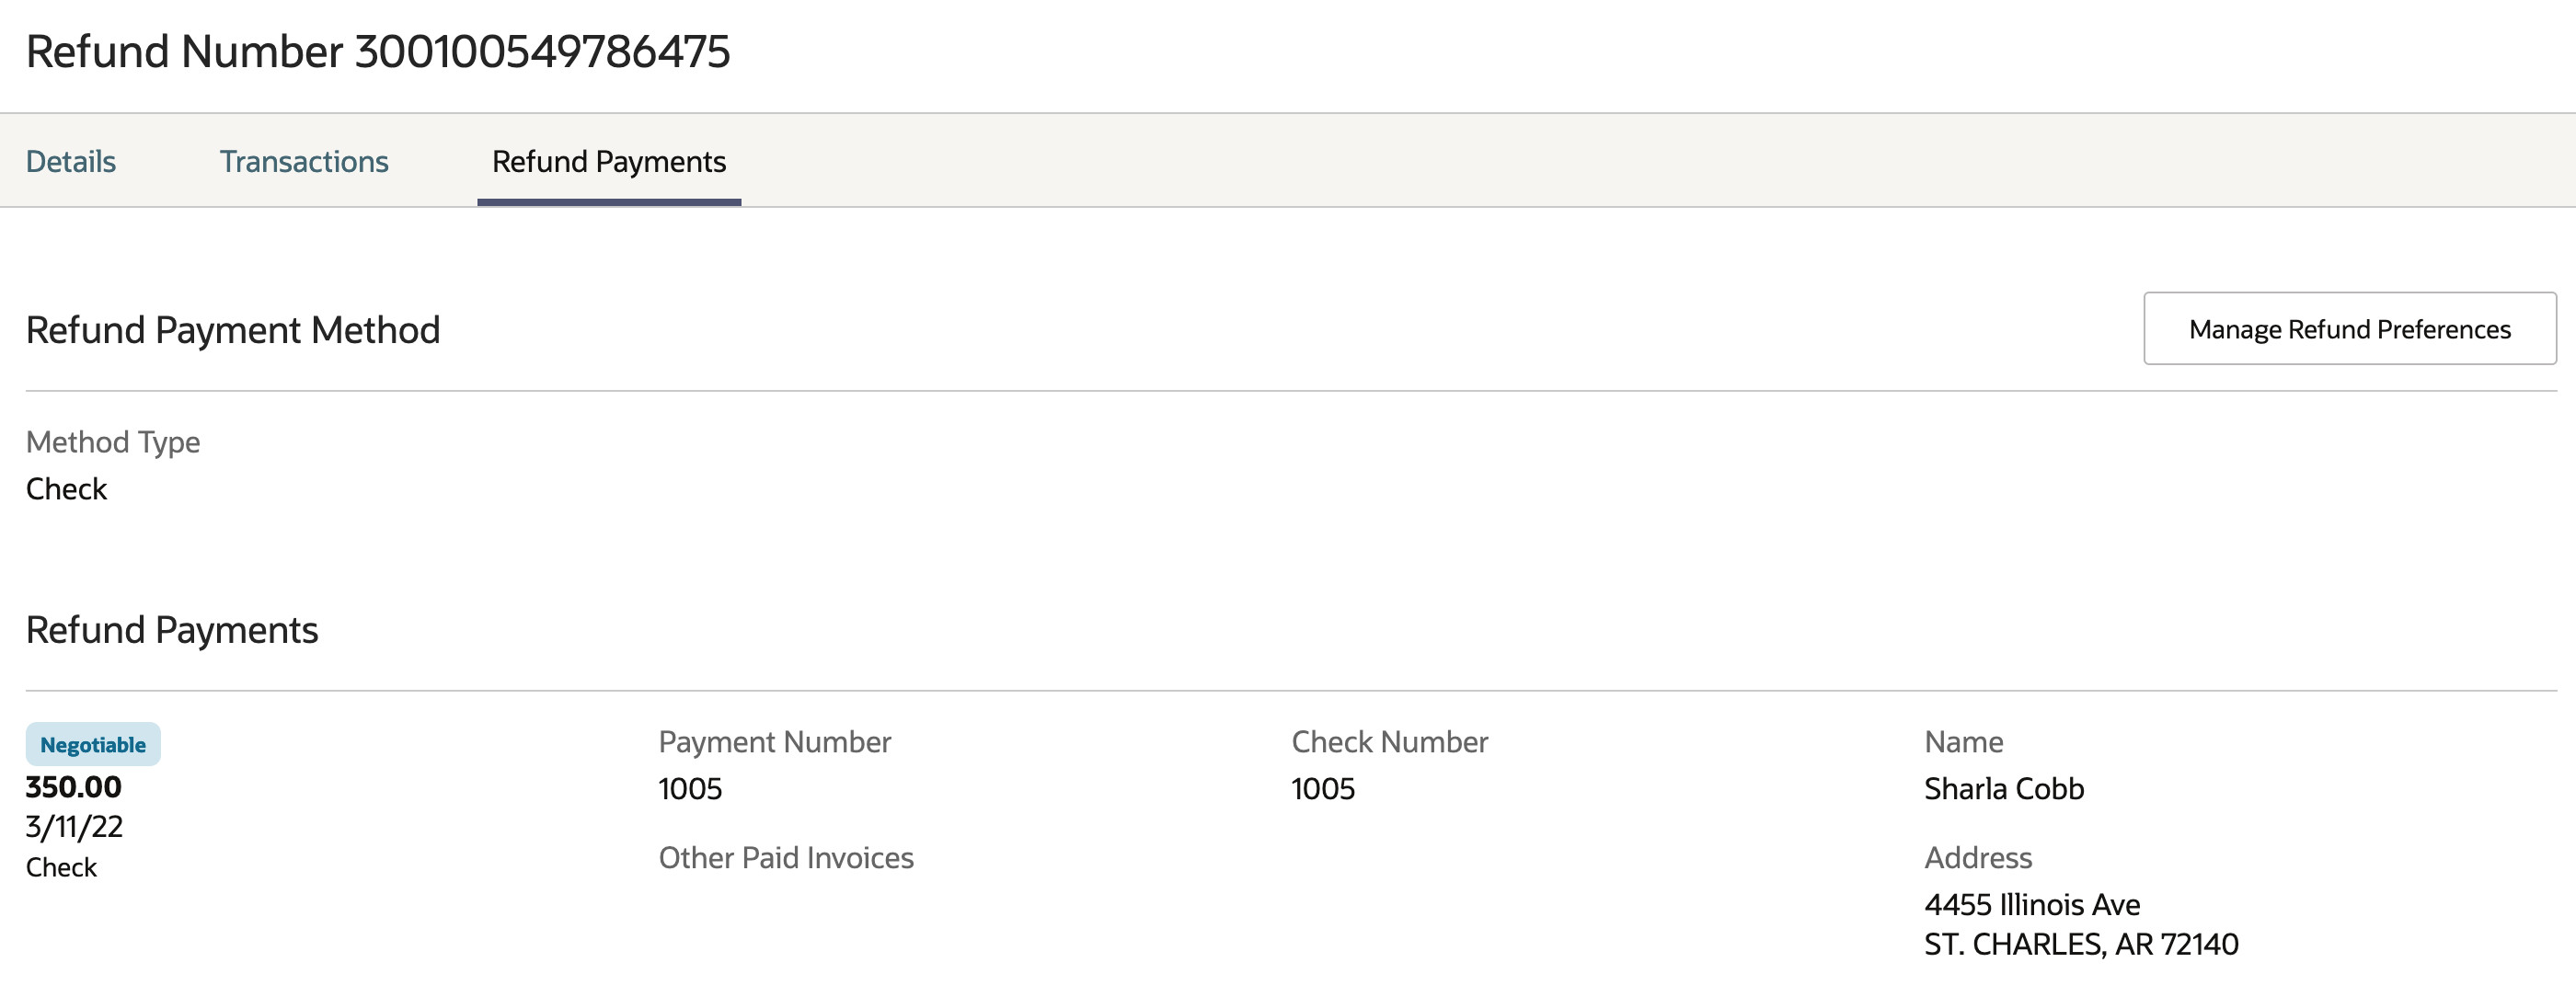The image size is (2576, 997).
Task: Open the Details tab
Action: tap(71, 162)
